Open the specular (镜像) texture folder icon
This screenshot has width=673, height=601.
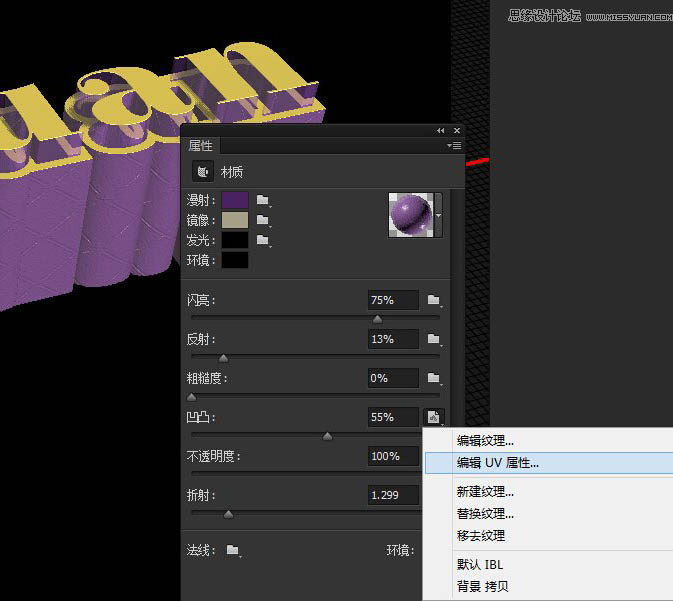tap(263, 220)
